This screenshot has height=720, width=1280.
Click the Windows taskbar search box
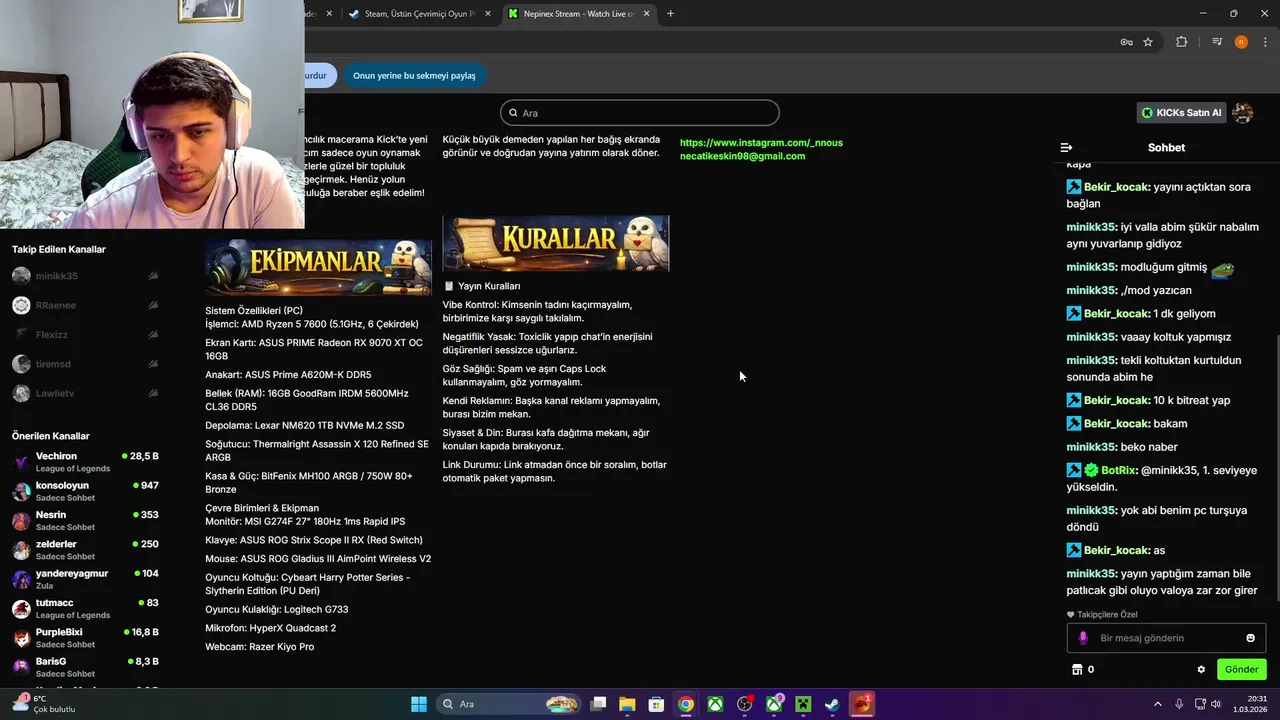(509, 704)
